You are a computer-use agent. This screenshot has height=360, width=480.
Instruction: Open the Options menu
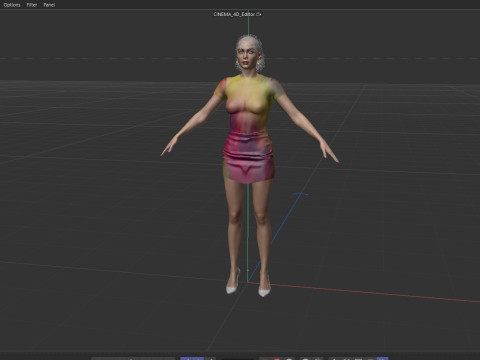pyautogui.click(x=12, y=5)
